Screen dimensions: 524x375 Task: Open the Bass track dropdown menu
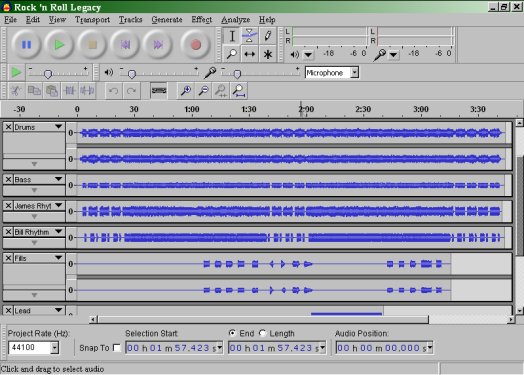[x=58, y=179]
